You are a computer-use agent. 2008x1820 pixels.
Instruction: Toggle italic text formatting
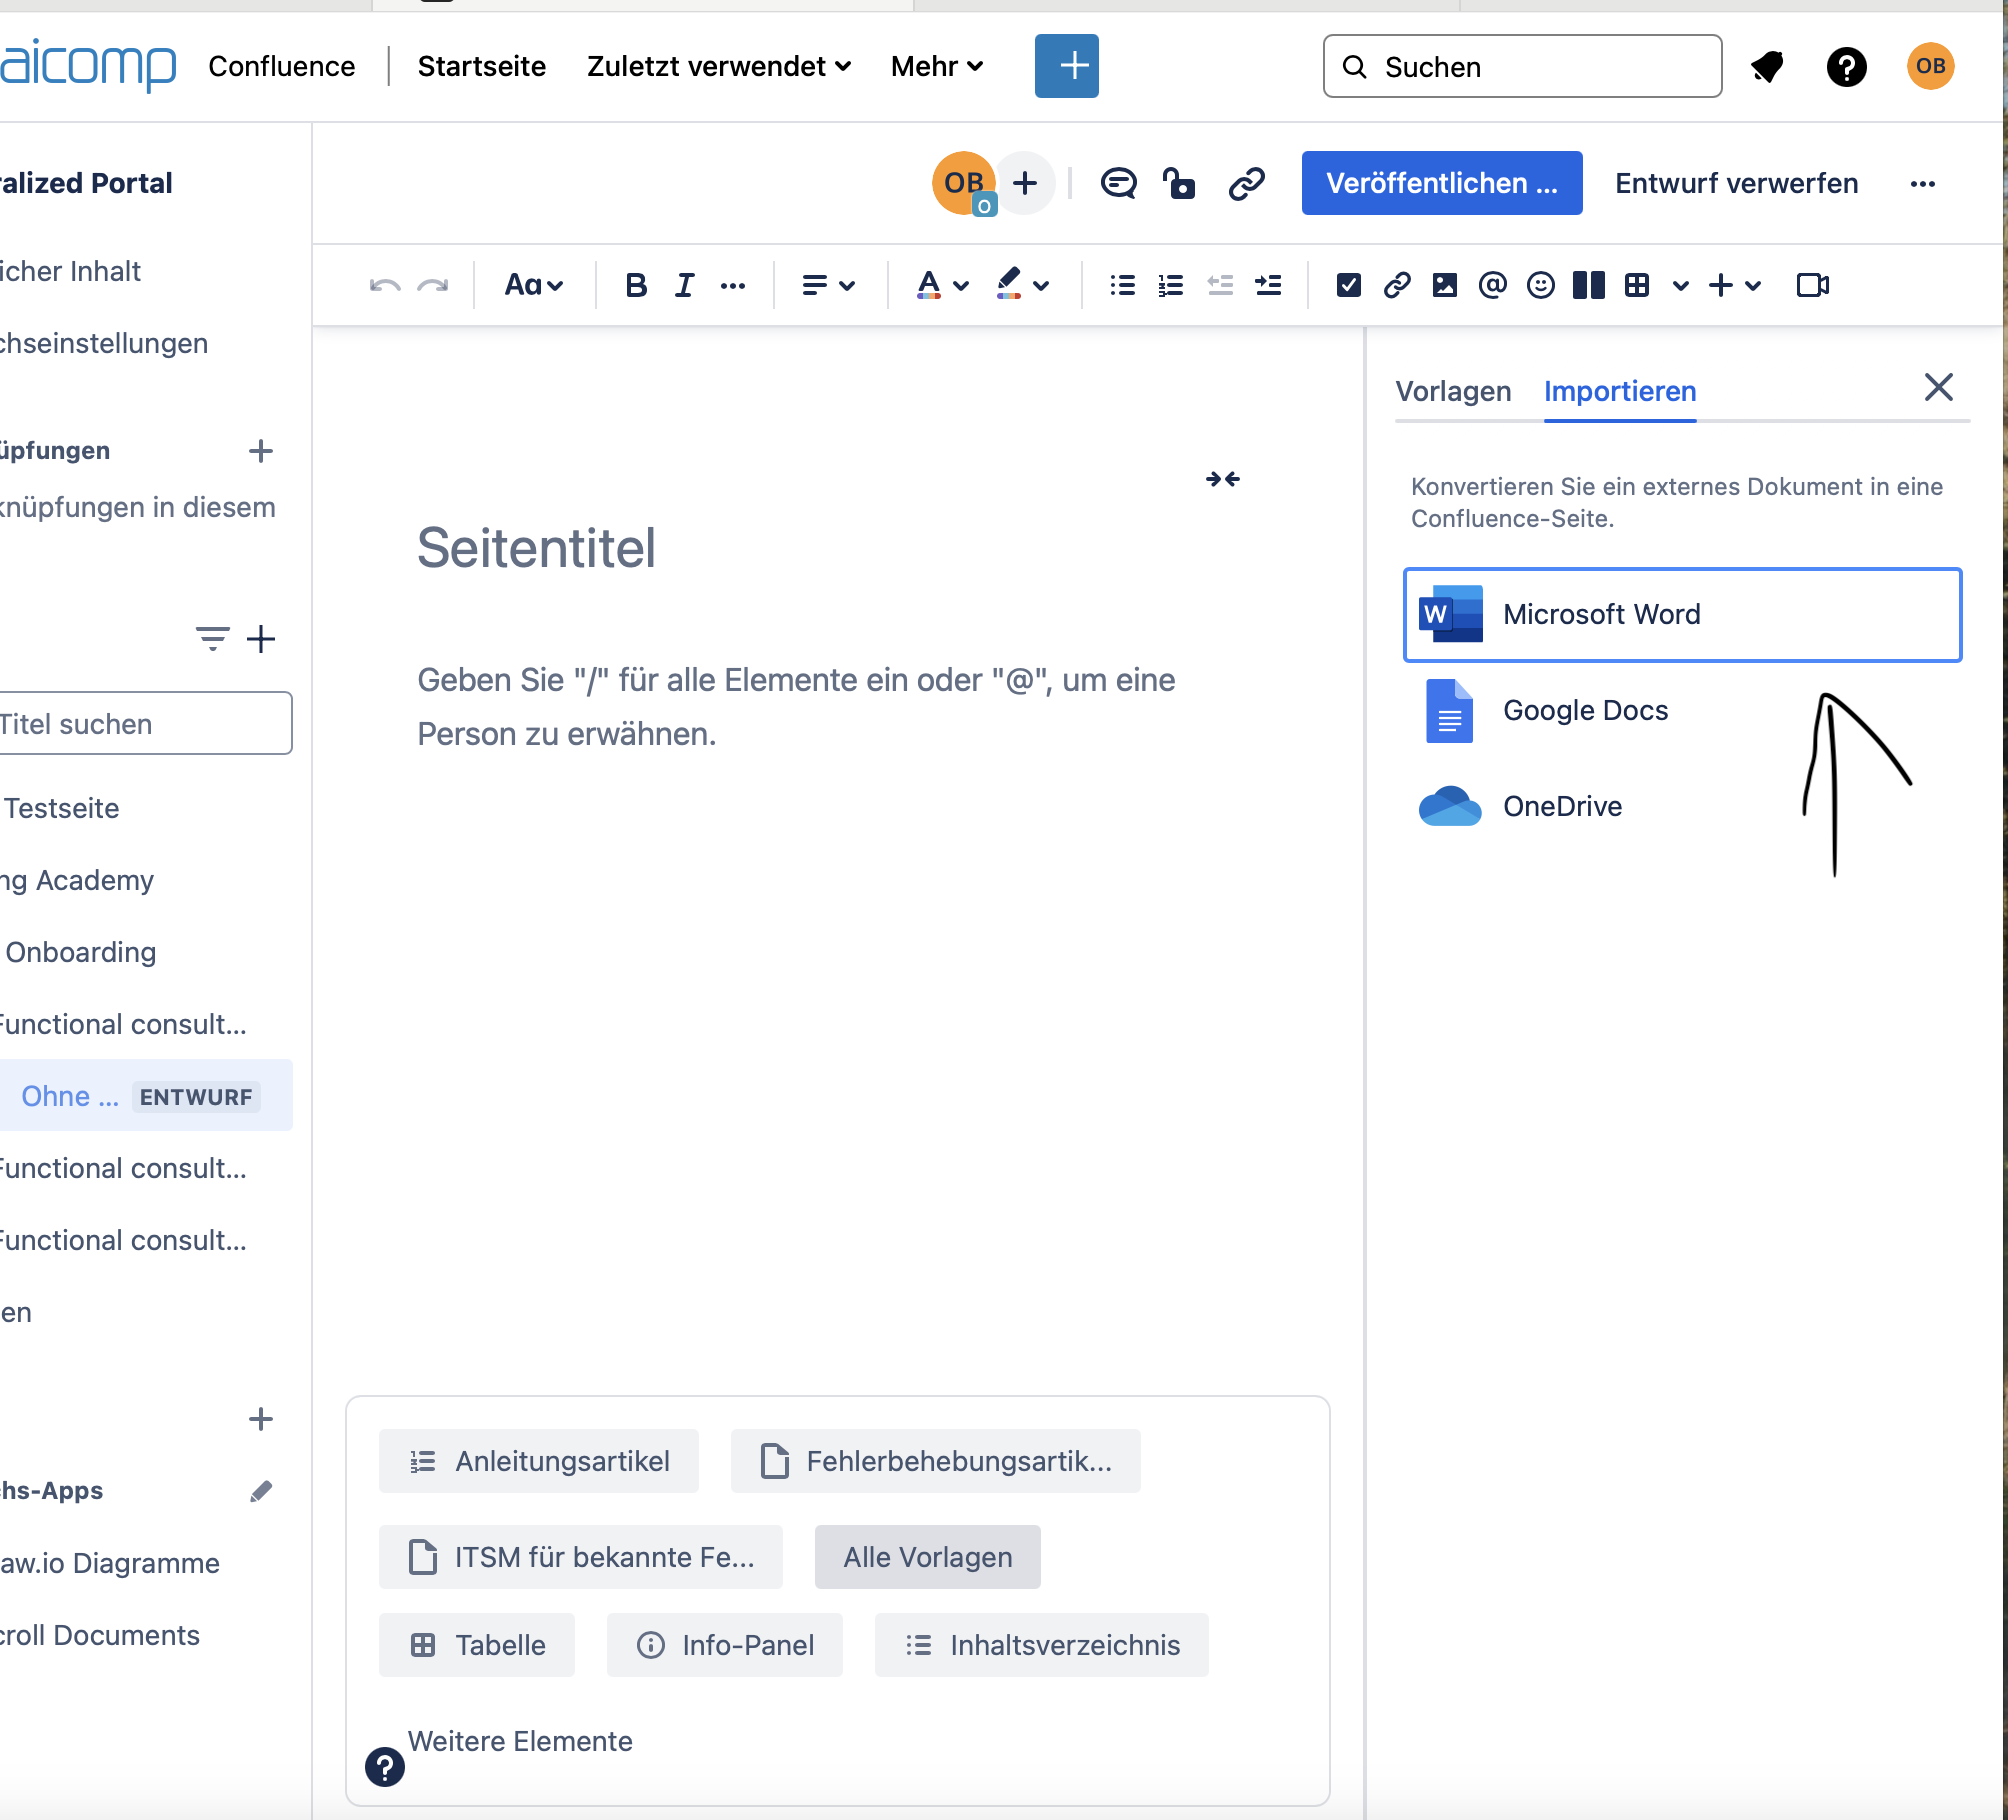[684, 286]
